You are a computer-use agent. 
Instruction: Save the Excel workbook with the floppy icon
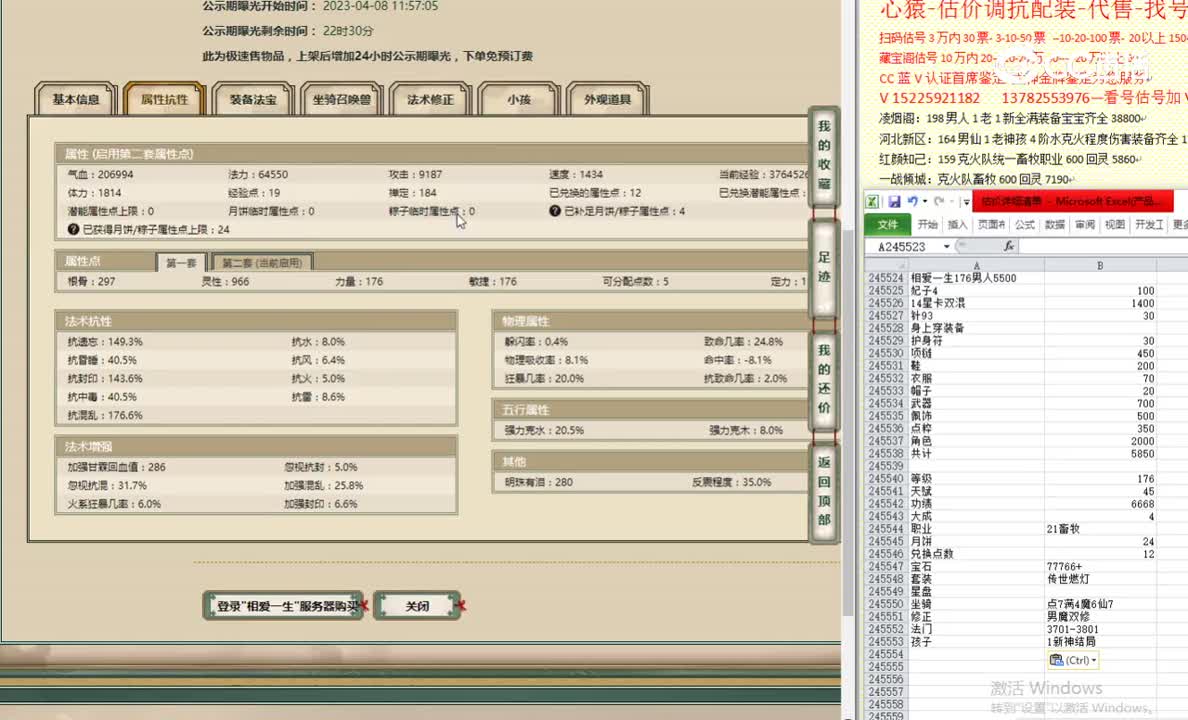click(x=894, y=202)
